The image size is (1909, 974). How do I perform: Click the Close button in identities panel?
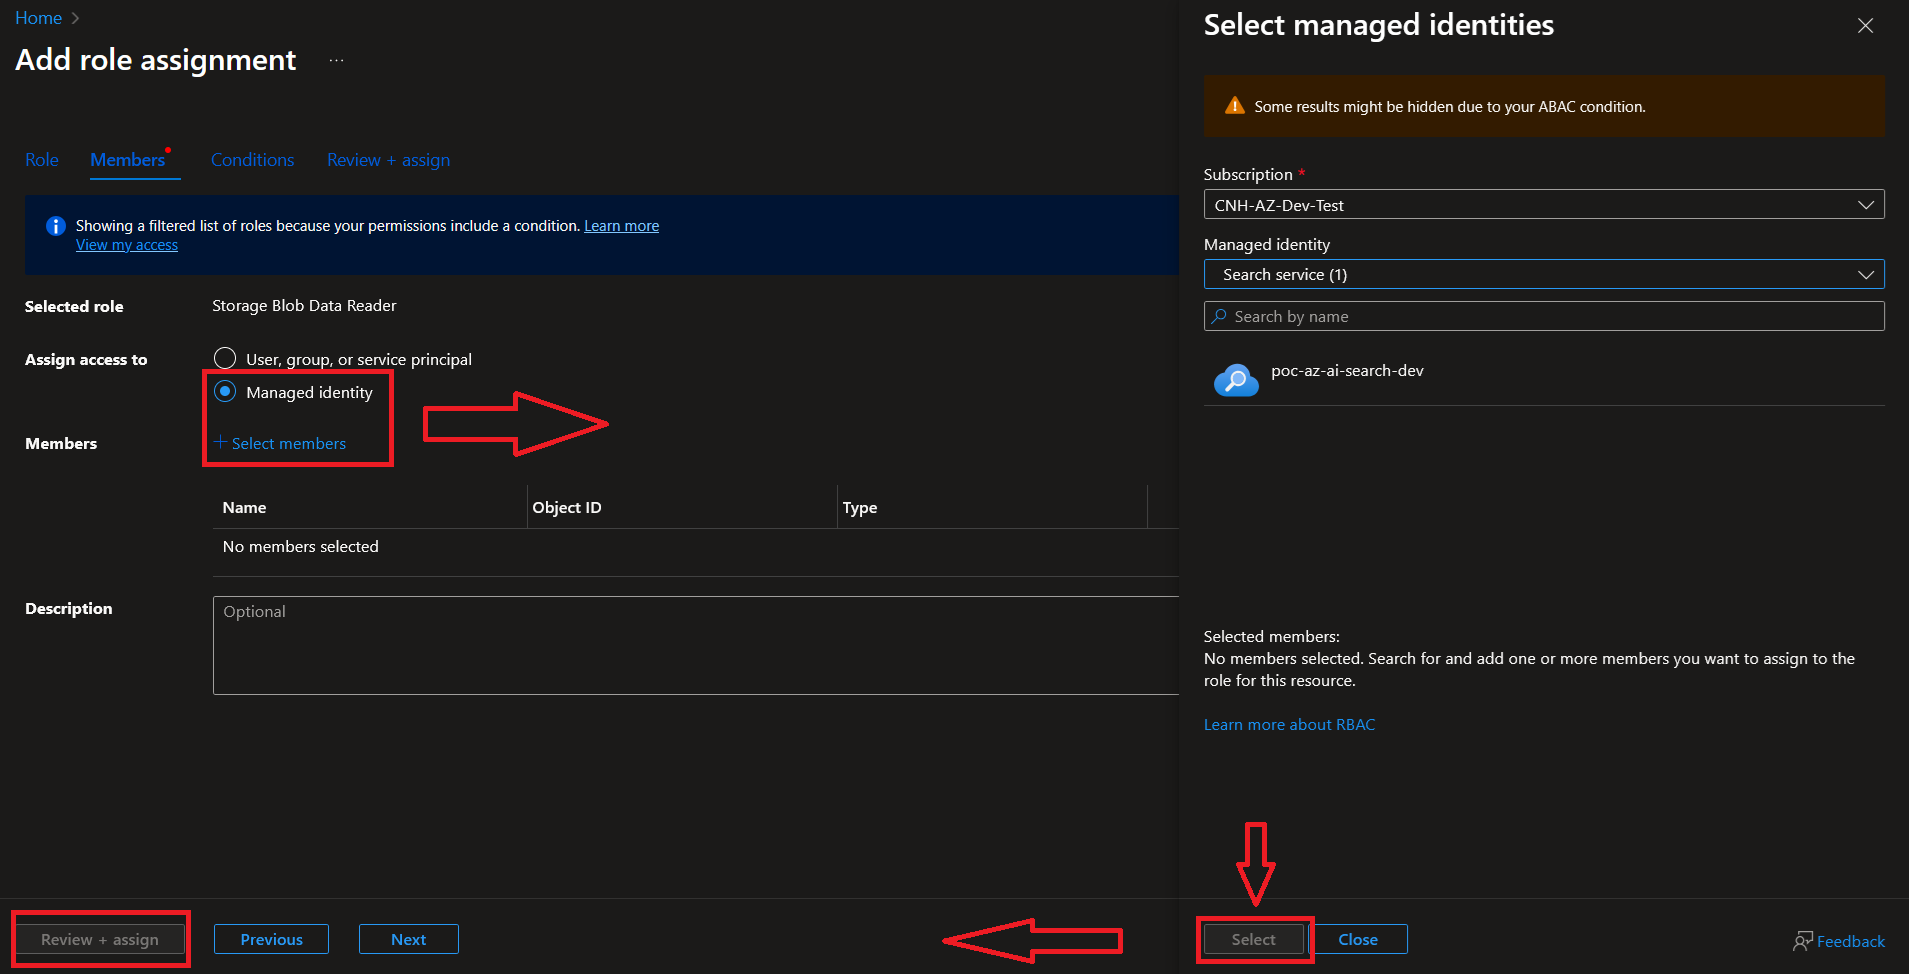(1358, 940)
